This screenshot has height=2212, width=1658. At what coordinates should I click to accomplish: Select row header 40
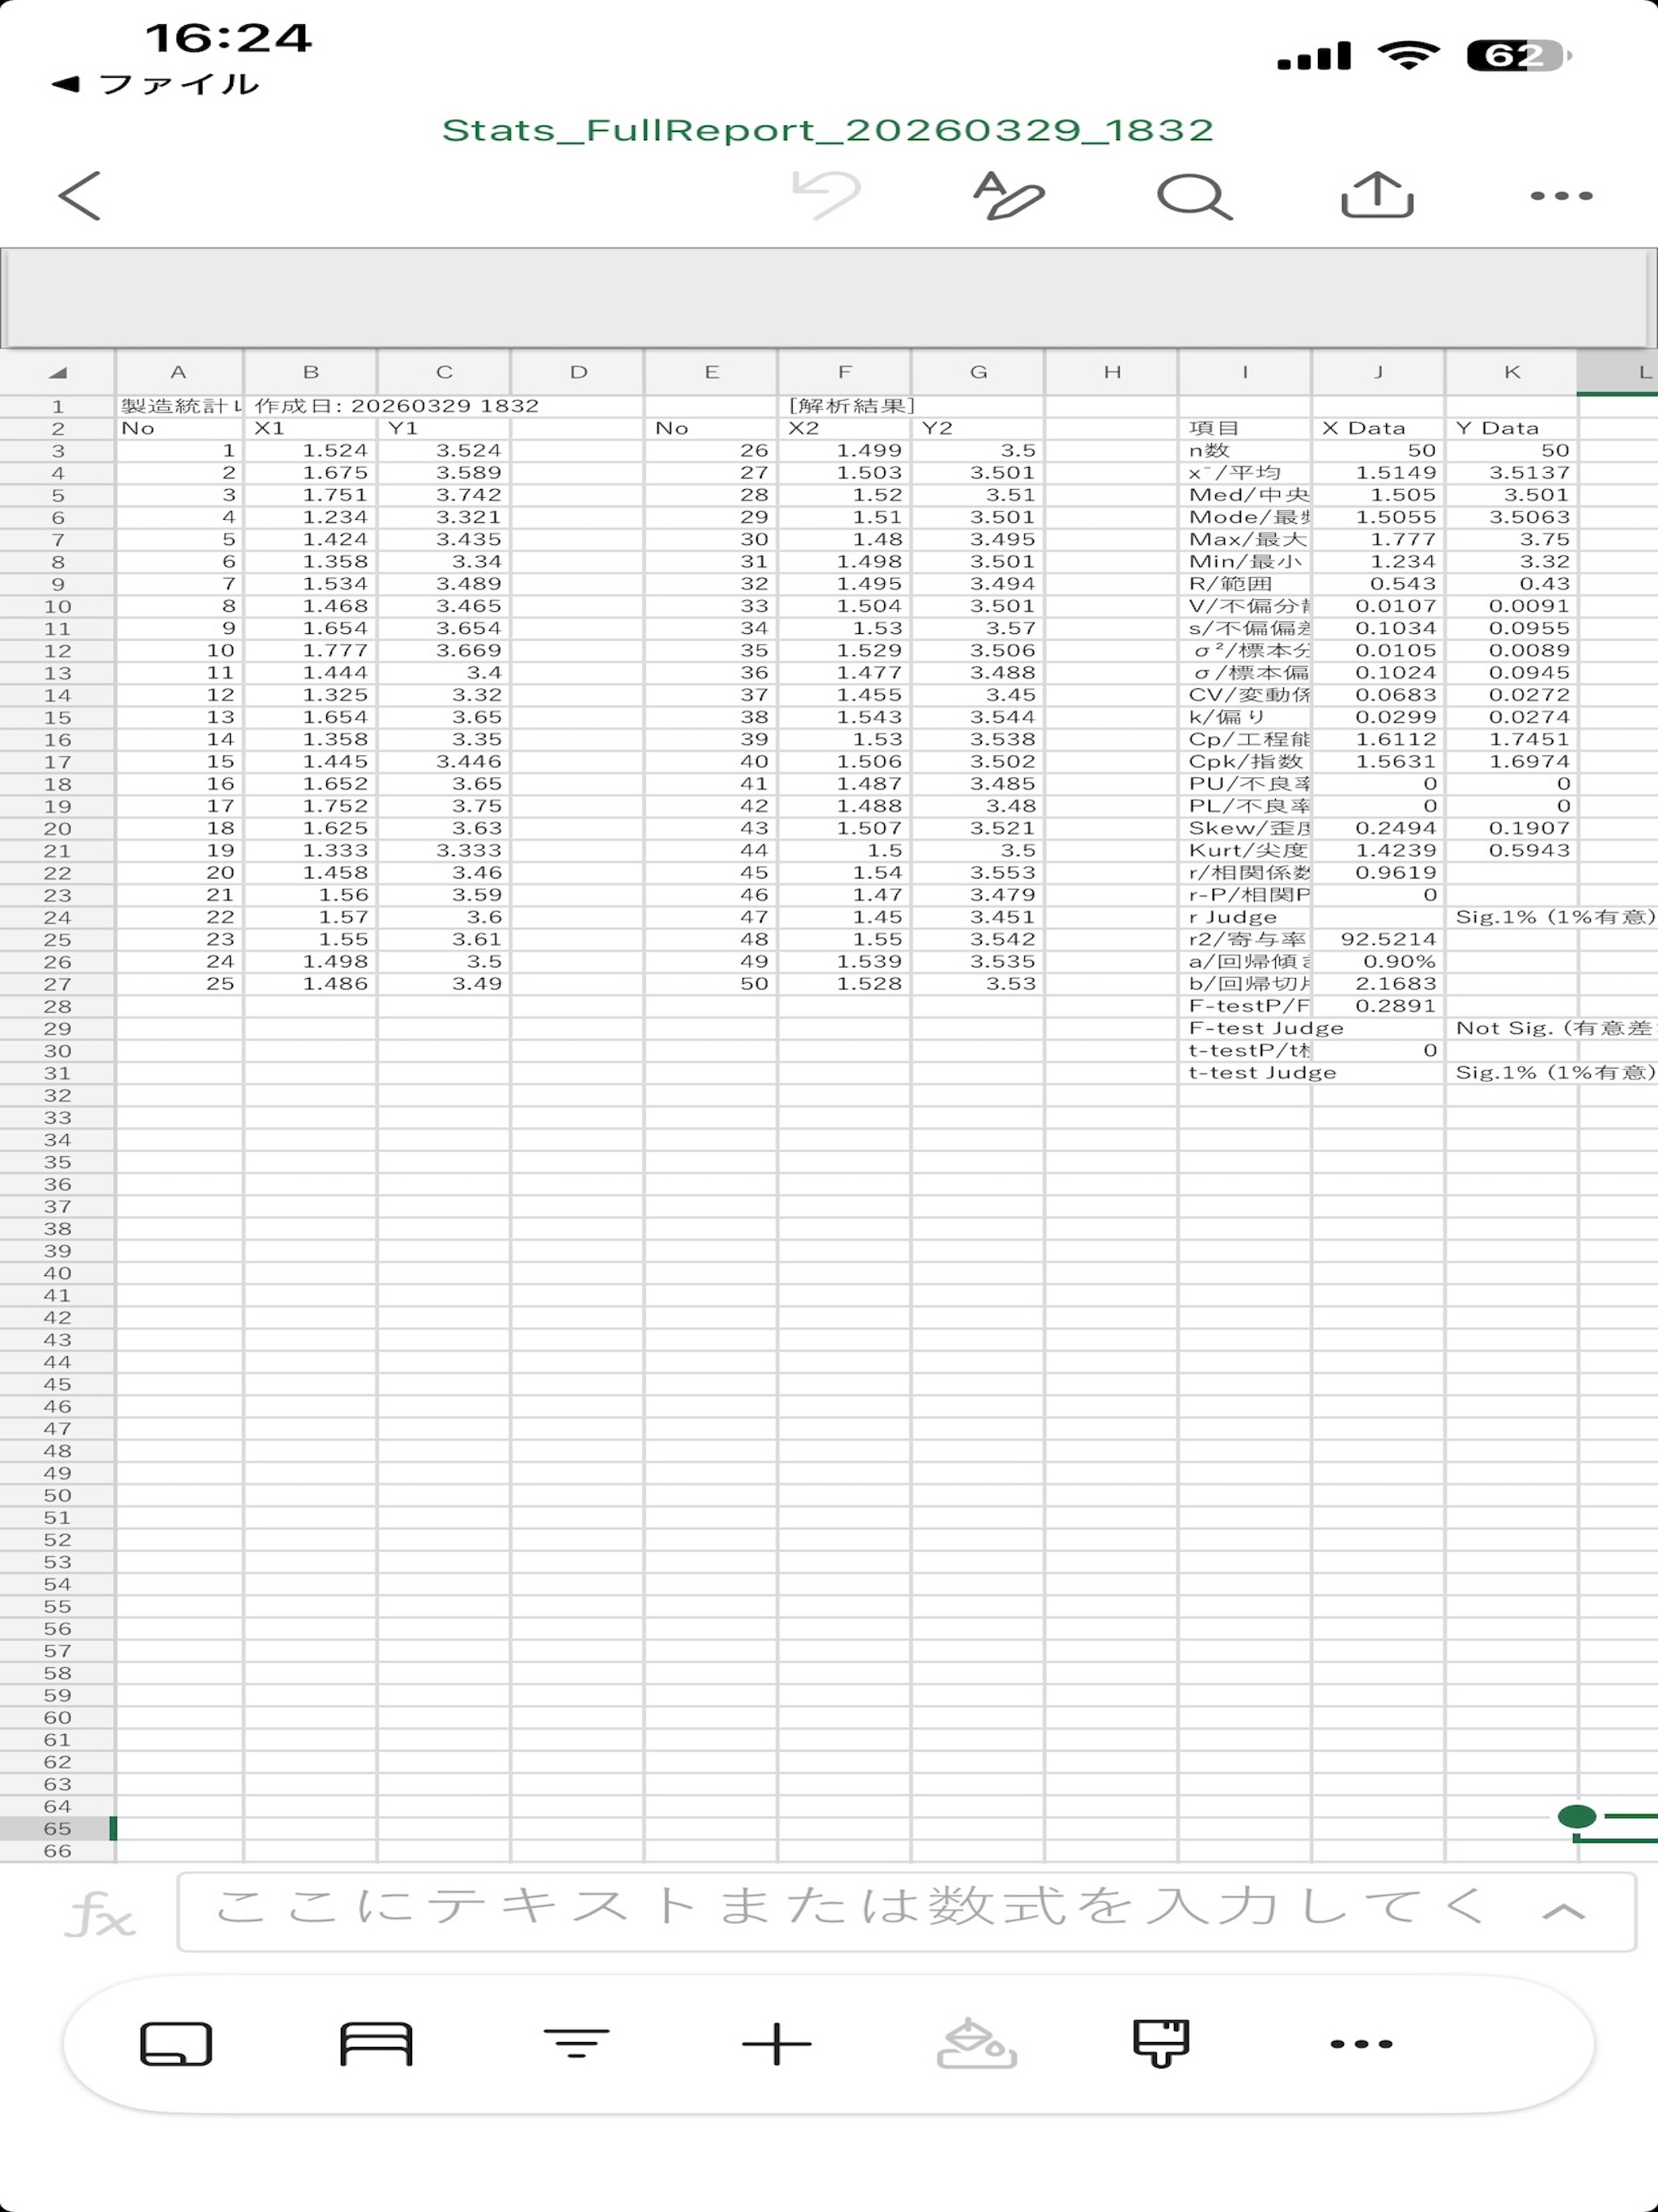coord(58,1273)
